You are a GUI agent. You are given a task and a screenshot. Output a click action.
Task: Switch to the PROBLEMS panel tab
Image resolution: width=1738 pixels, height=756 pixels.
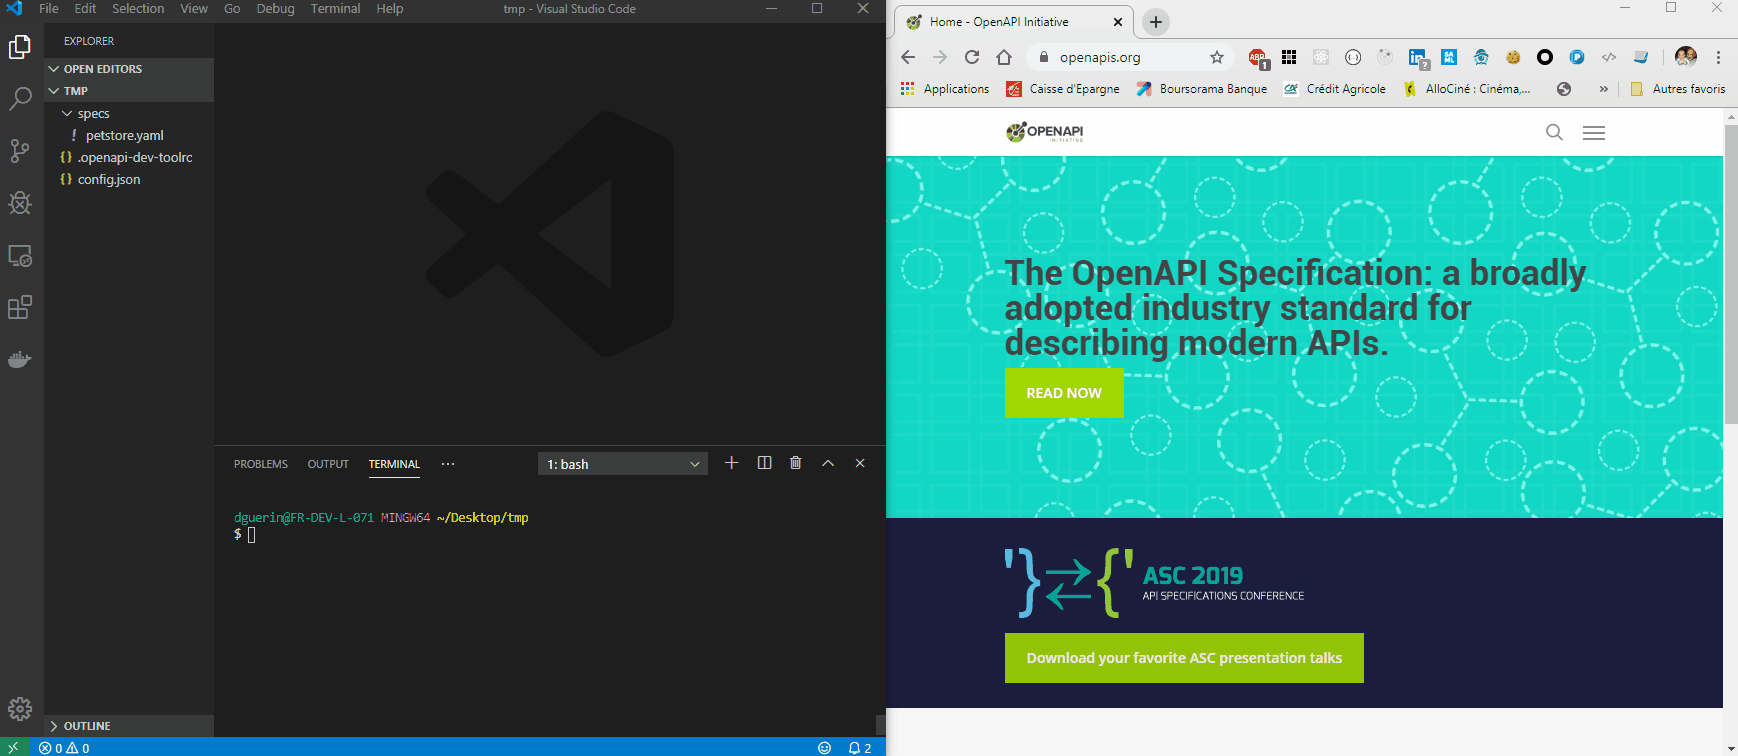tap(261, 464)
